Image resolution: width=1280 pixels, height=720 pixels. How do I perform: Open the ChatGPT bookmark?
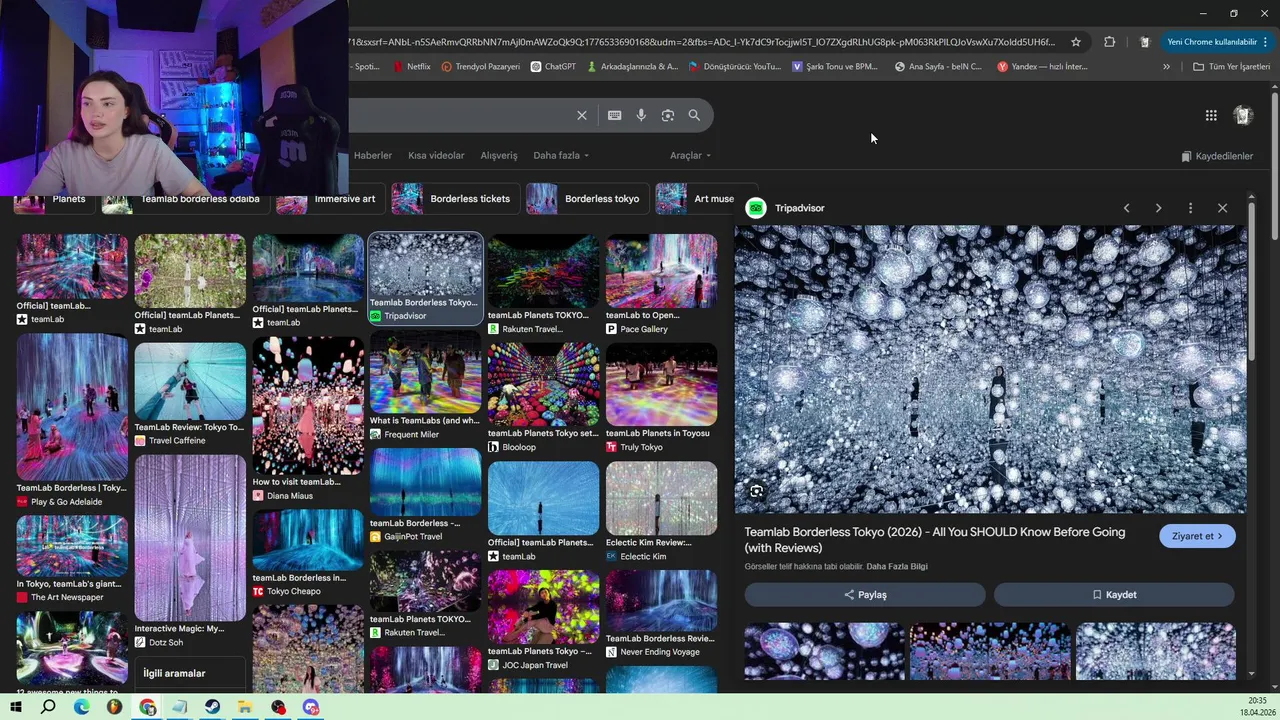(553, 67)
